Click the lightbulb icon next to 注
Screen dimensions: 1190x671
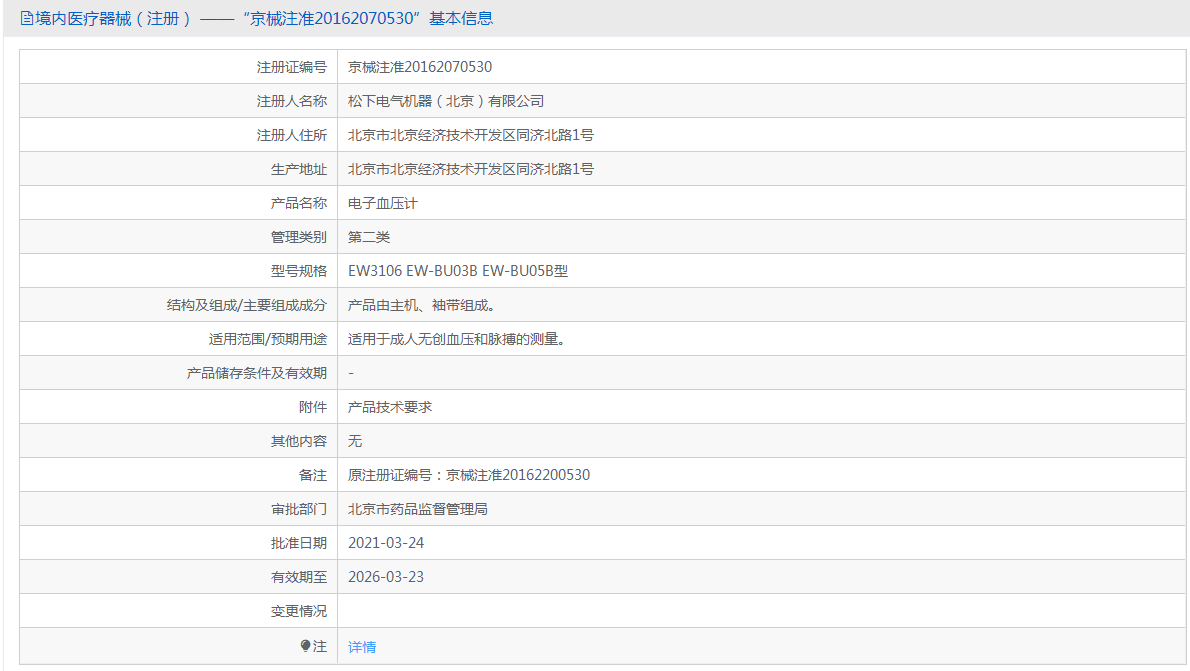point(305,646)
